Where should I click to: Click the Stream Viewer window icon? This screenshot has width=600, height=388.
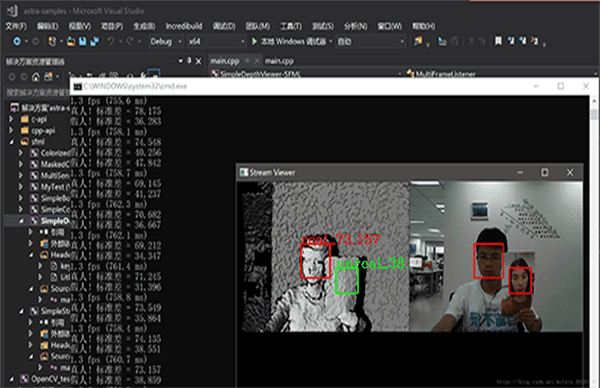coord(244,172)
